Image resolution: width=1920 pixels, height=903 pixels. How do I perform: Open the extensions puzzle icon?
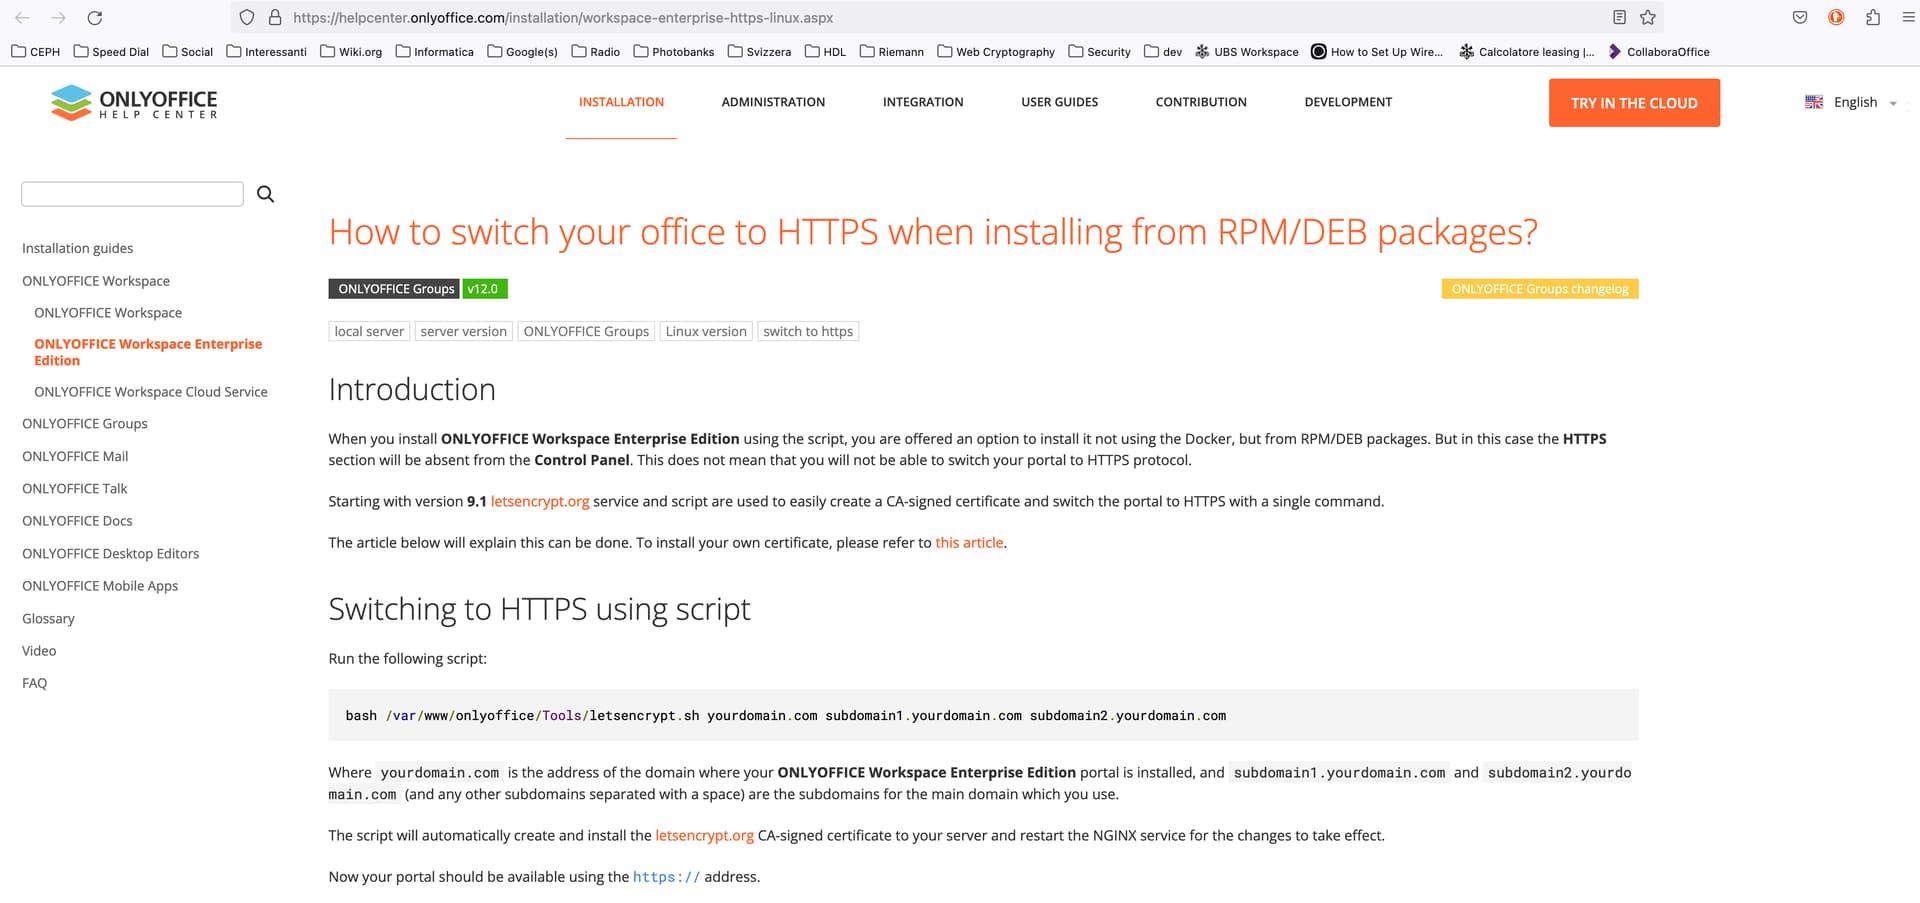click(1873, 17)
